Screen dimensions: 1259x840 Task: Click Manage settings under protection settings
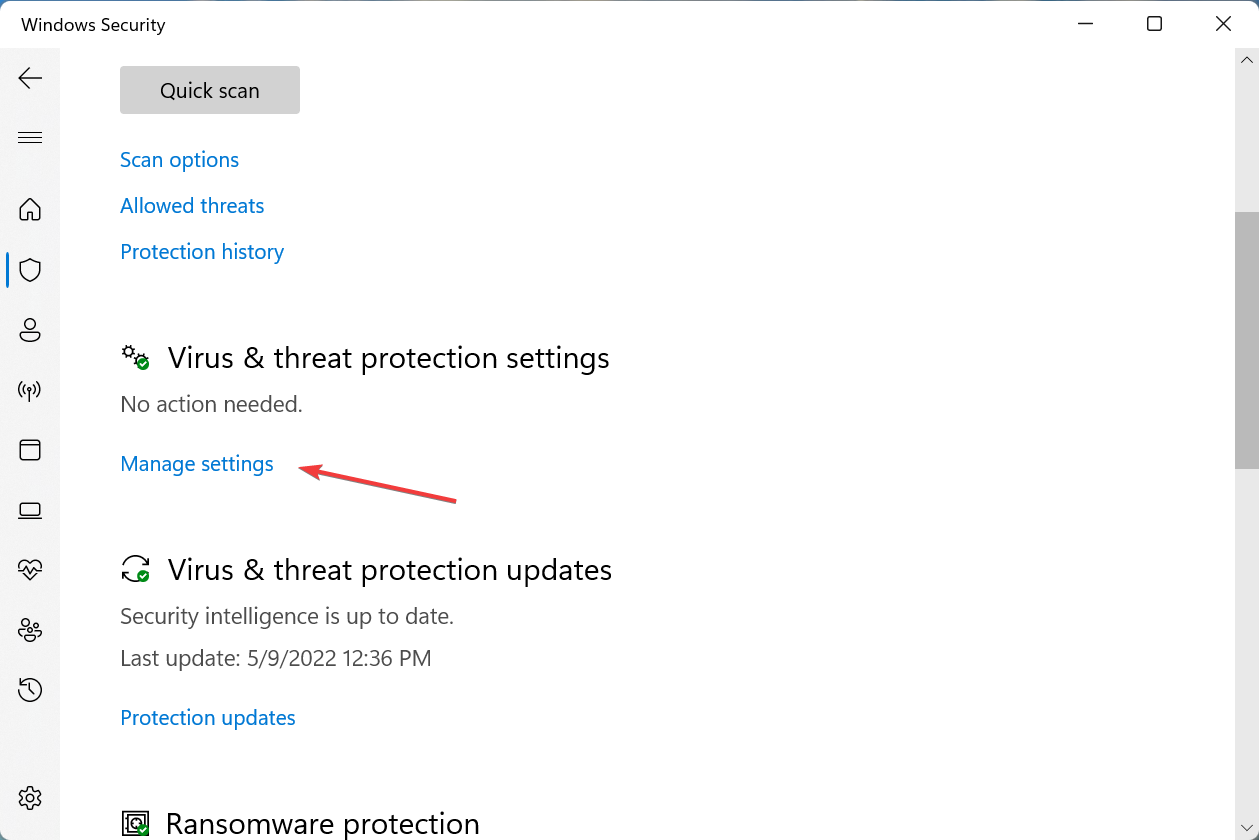click(196, 463)
